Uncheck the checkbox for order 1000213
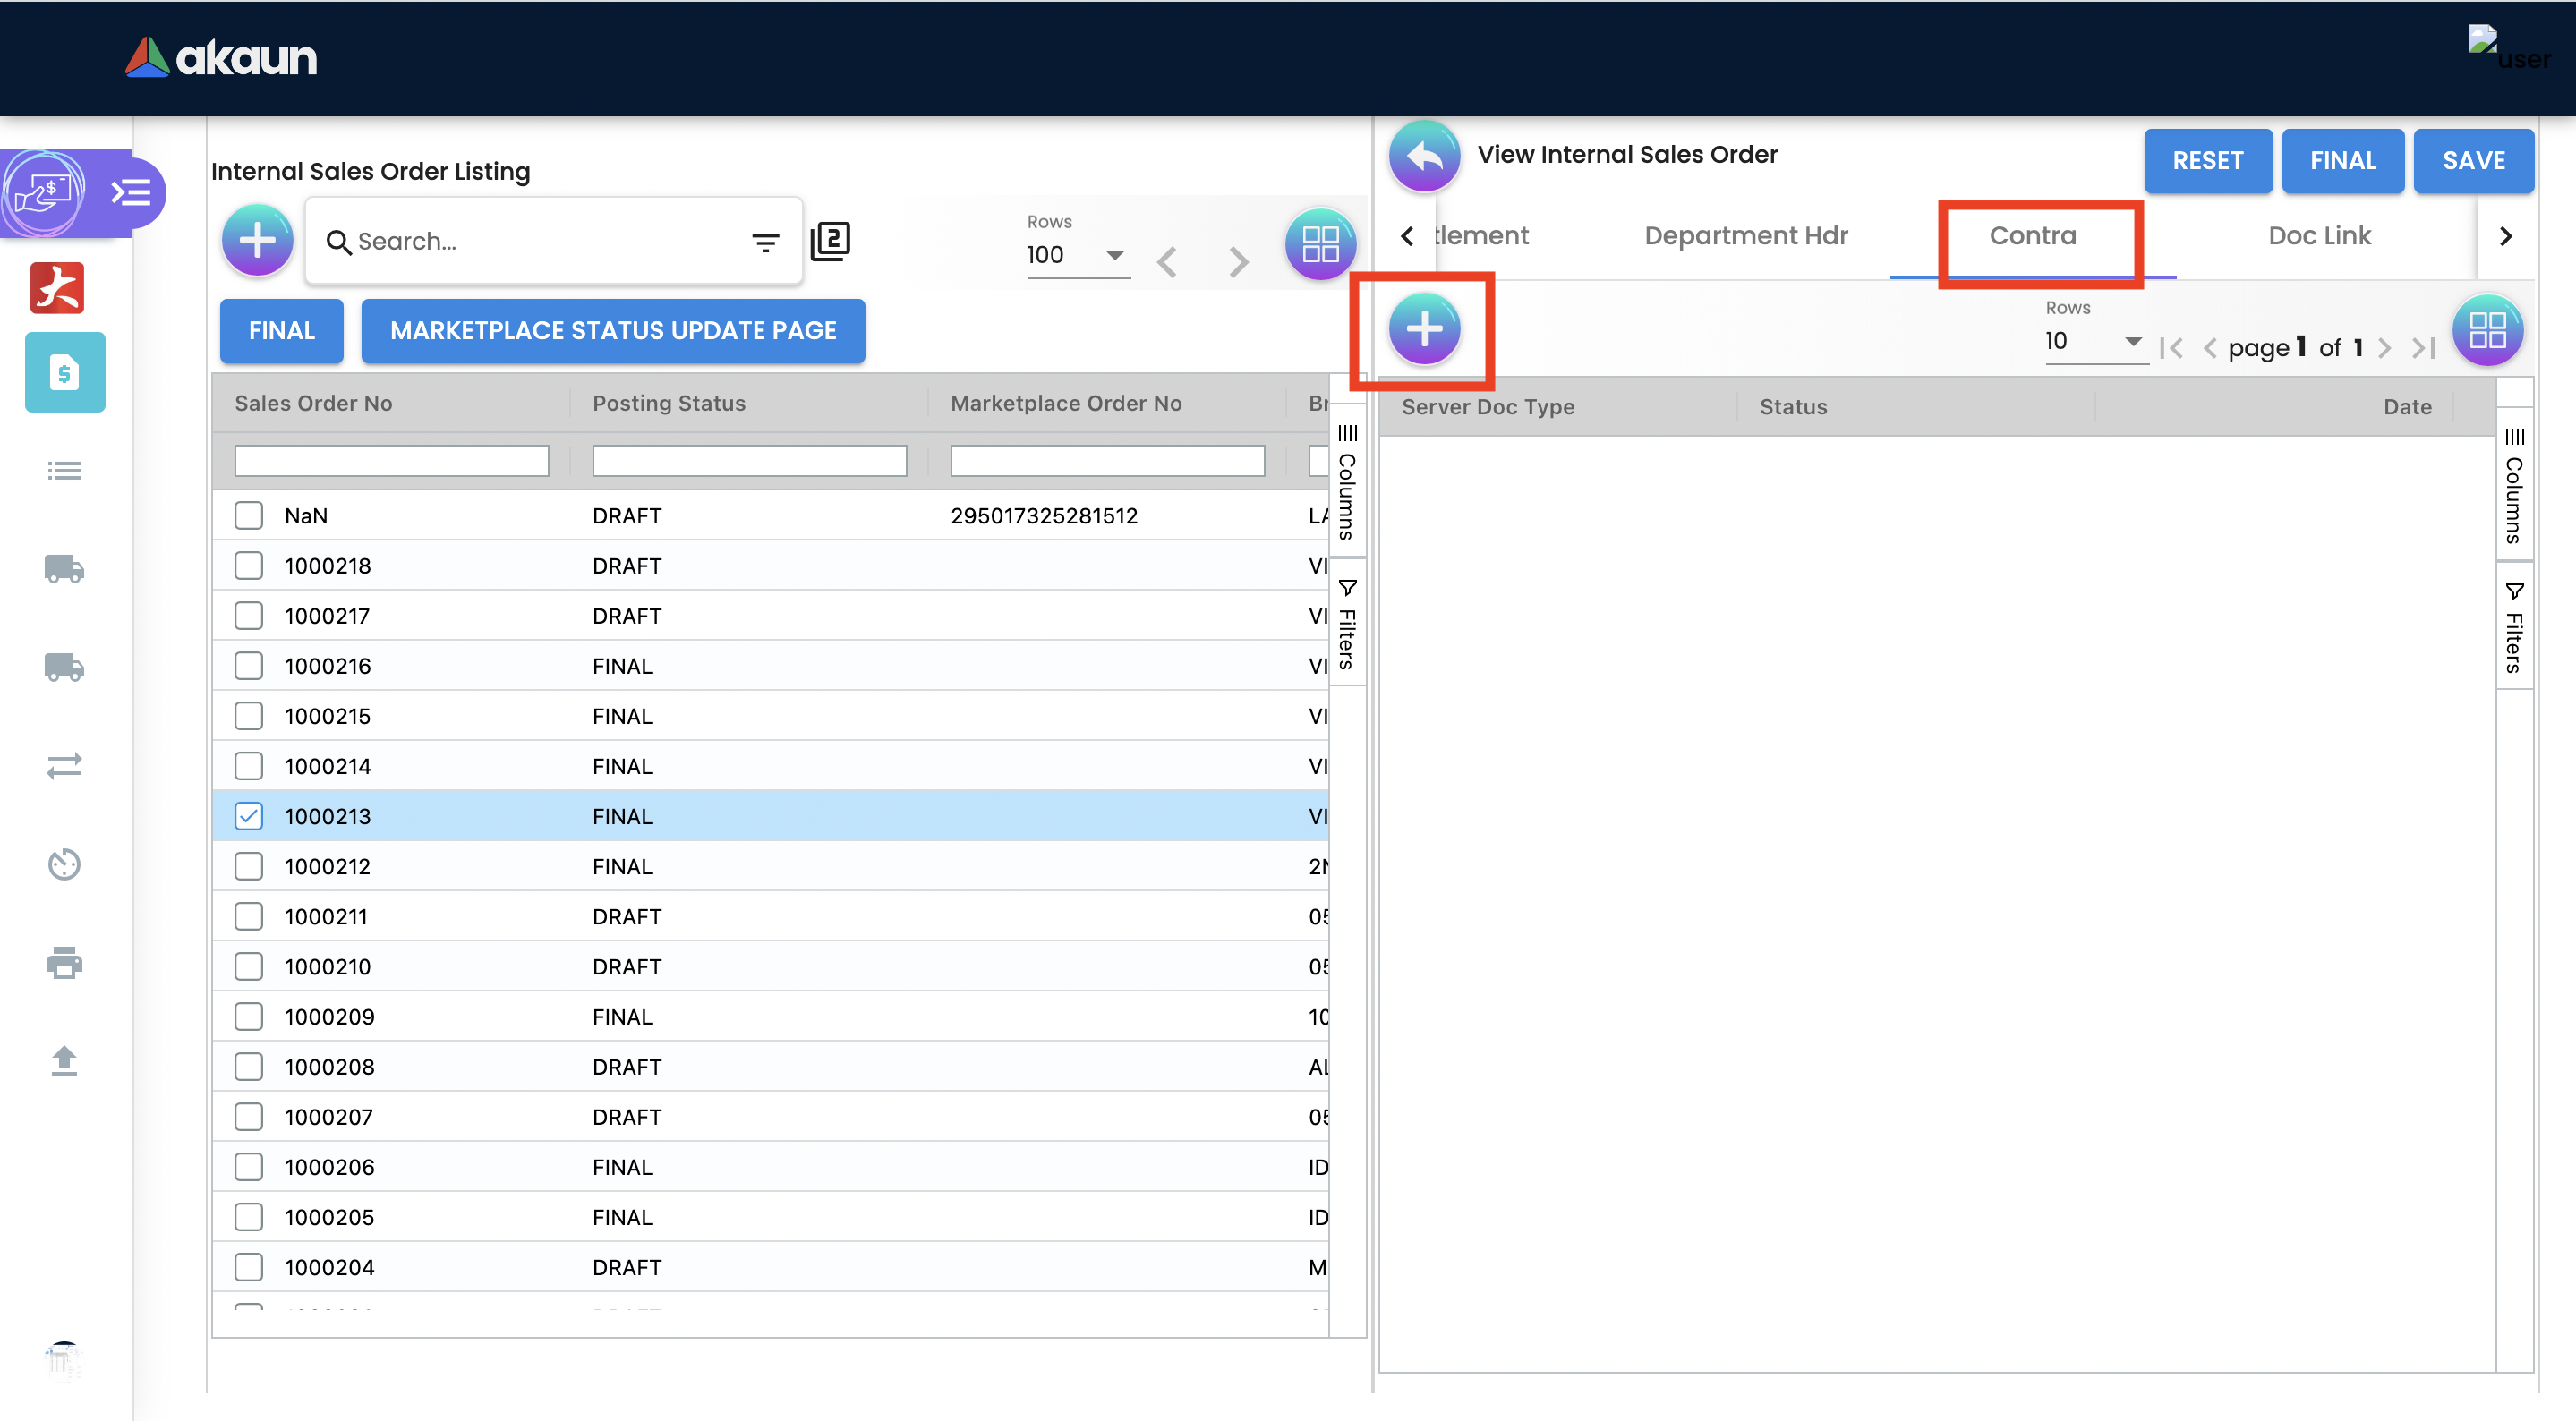The height and width of the screenshot is (1421, 2576). [x=248, y=816]
